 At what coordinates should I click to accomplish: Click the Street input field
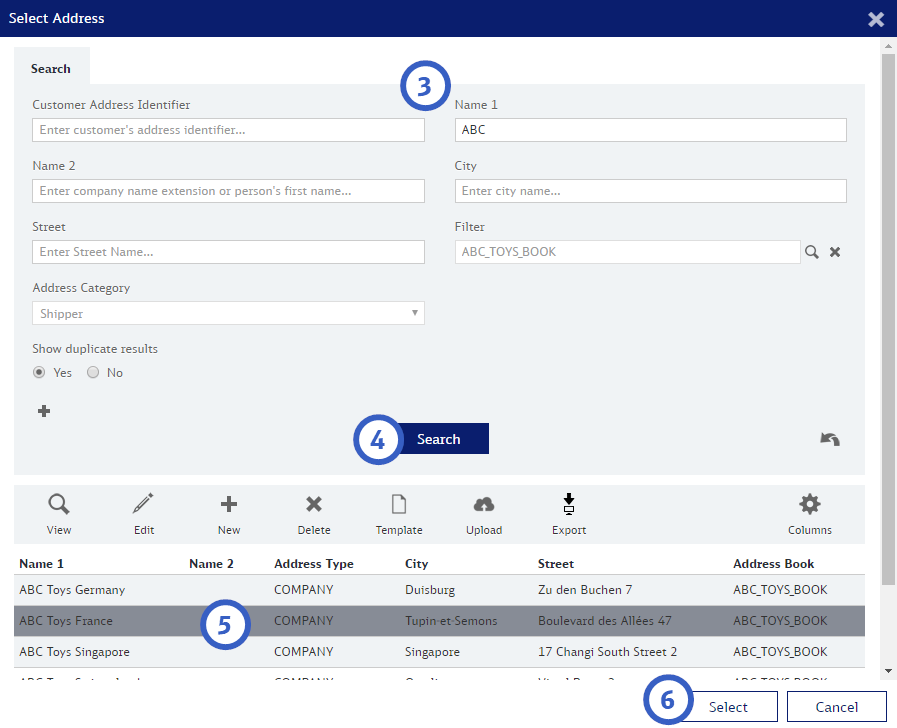tap(228, 252)
